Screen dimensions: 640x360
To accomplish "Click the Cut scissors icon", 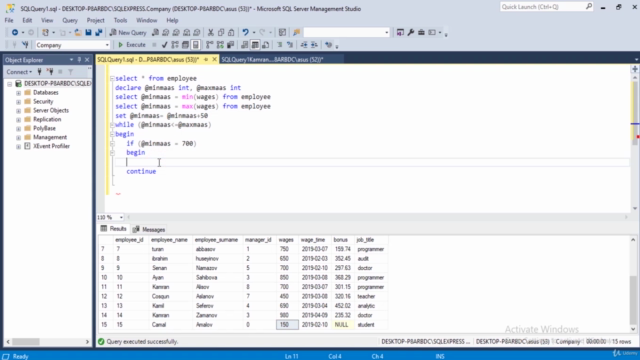I will 211,32.
